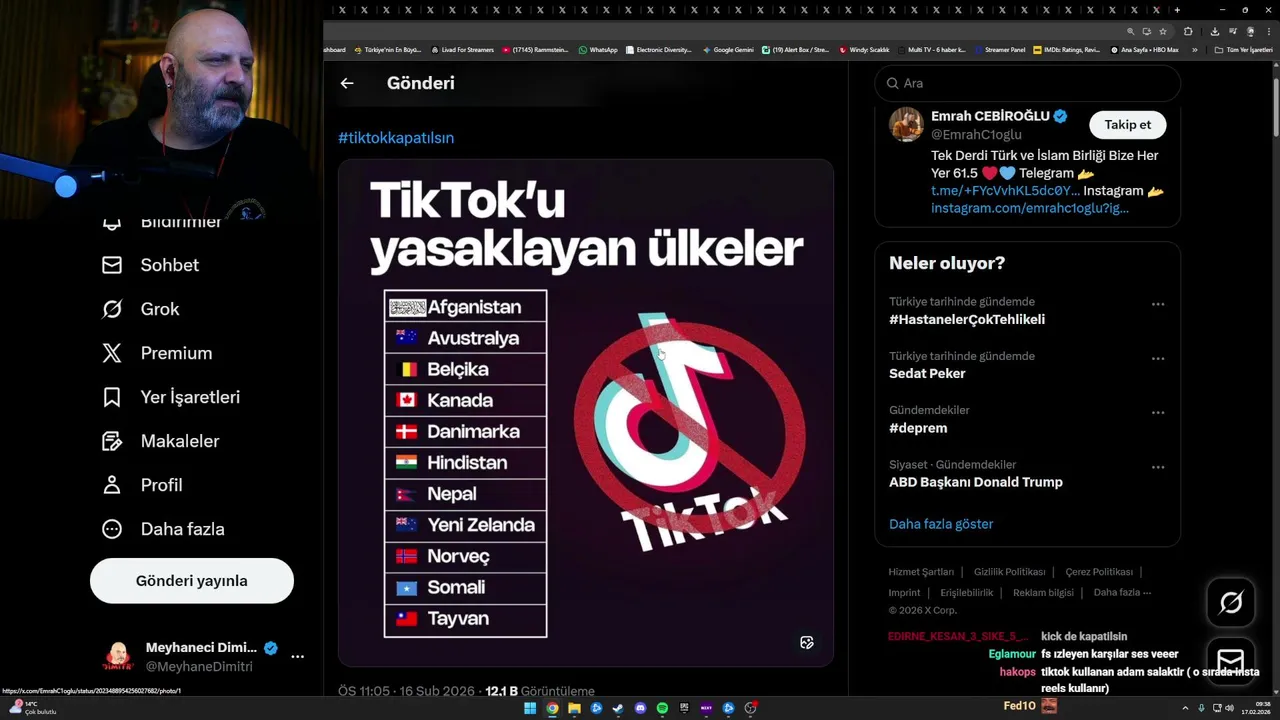Open the instagram.com/emrahc1oglu link
The height and width of the screenshot is (720, 1280).
click(1030, 208)
